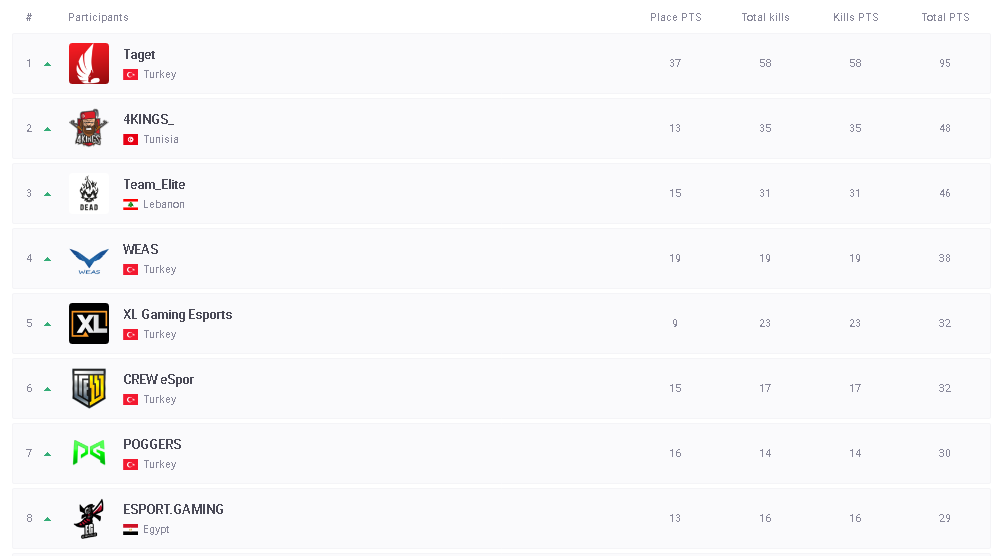Click the XL Gaming Esports logo
Image resolution: width=1005 pixels, height=556 pixels.
pos(89,324)
